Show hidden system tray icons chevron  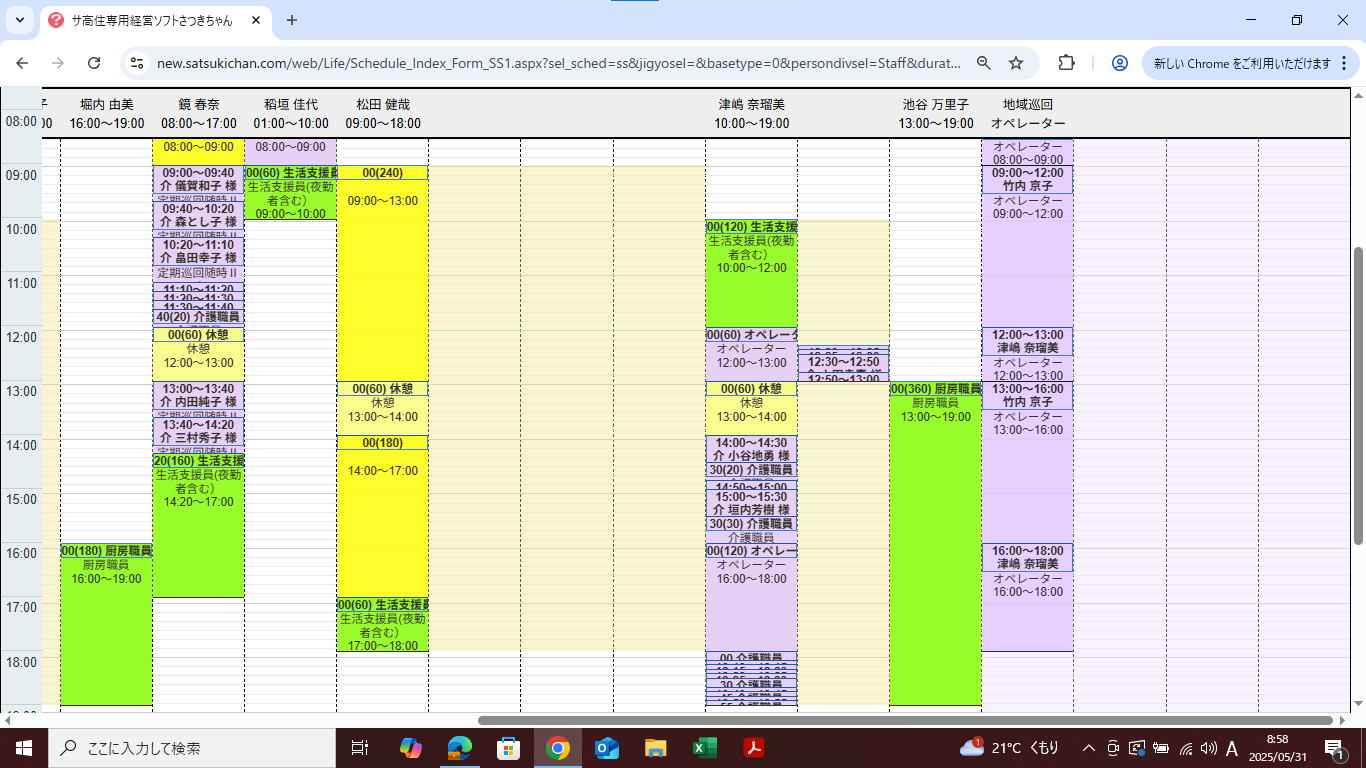(x=1089, y=748)
